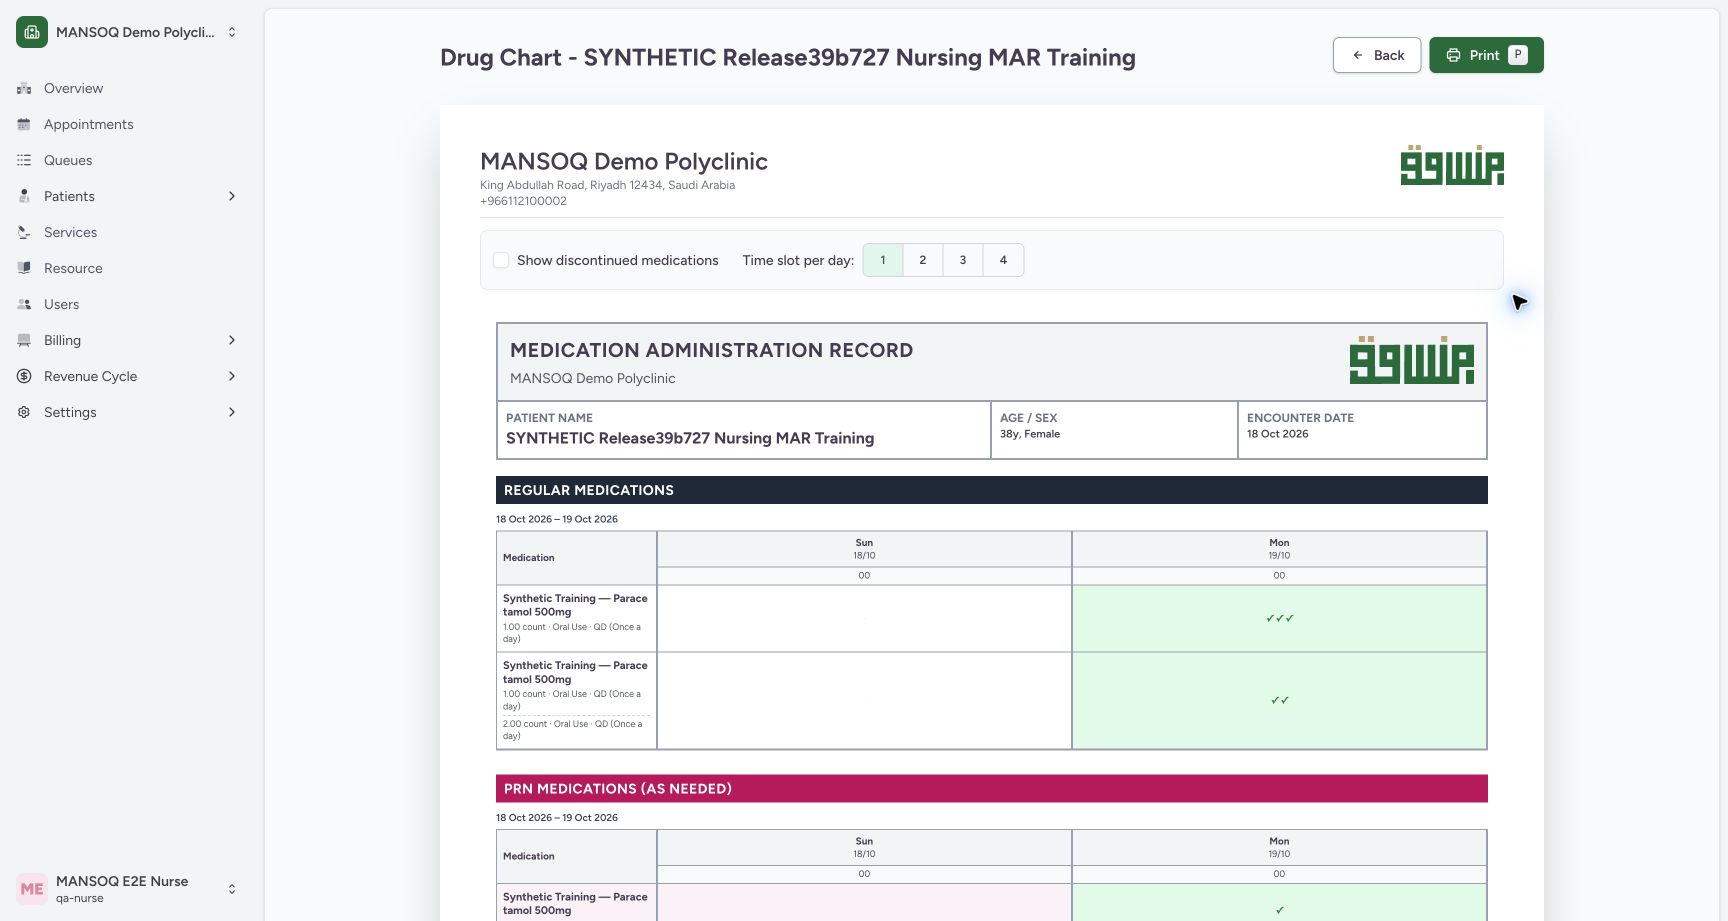
Task: Open the nurse user account menu arrows
Action: 232,889
